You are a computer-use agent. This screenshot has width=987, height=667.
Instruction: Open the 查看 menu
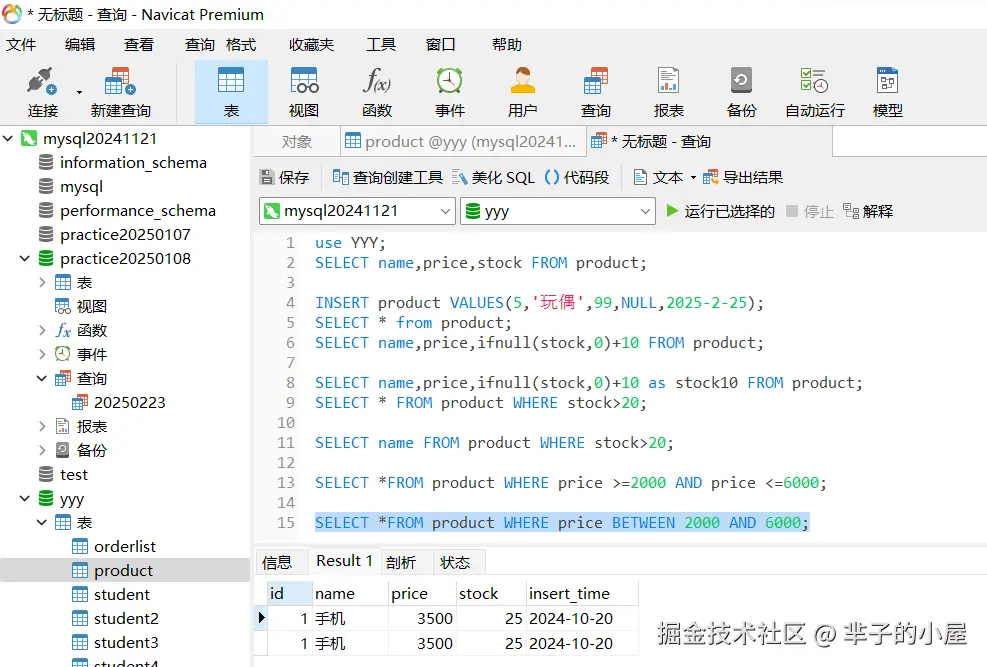pyautogui.click(x=138, y=45)
